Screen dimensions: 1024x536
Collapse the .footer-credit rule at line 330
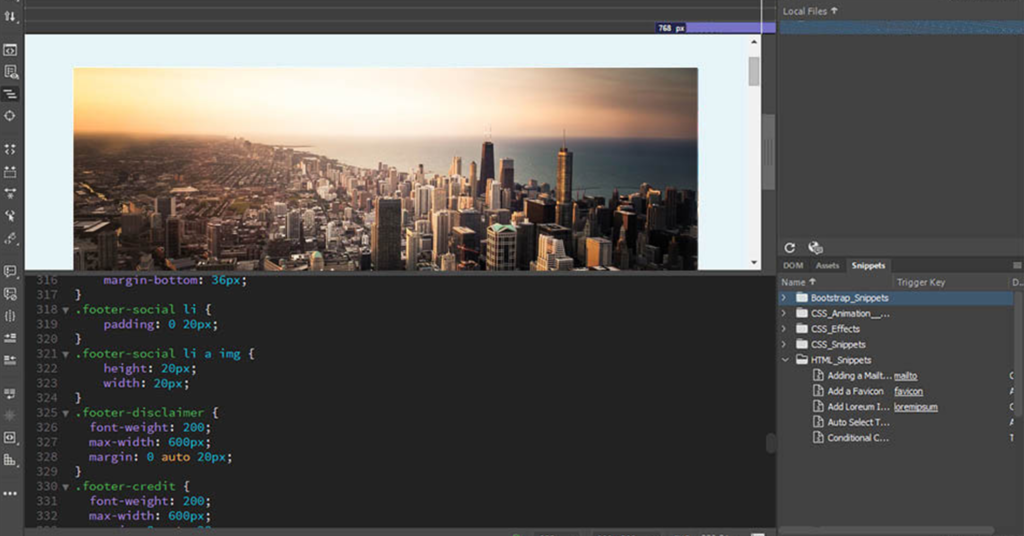(x=66, y=487)
